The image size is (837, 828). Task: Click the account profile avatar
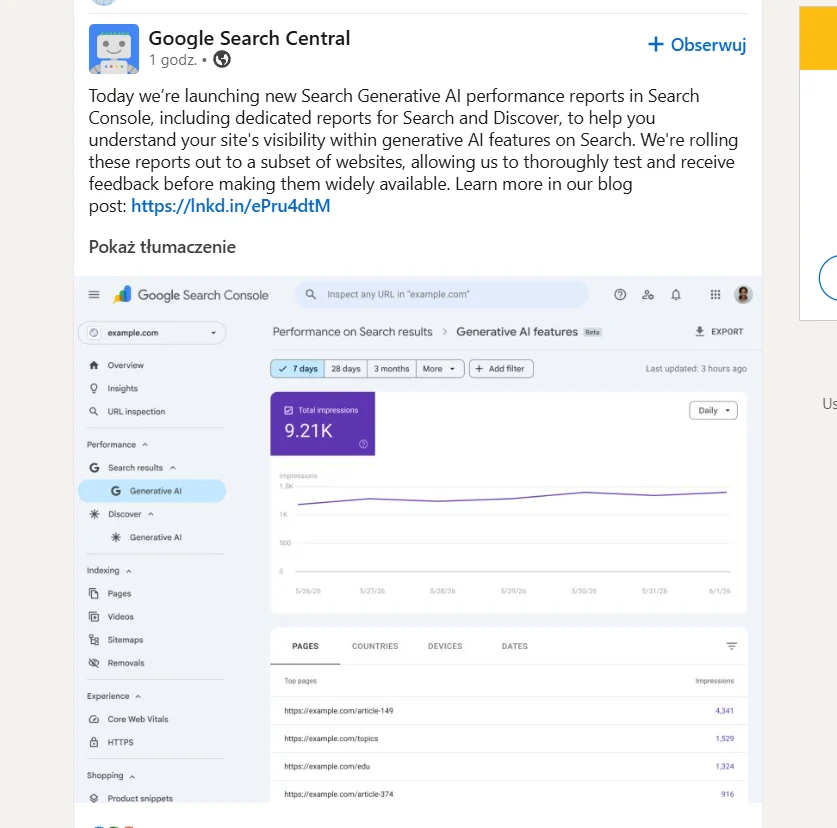pos(743,294)
